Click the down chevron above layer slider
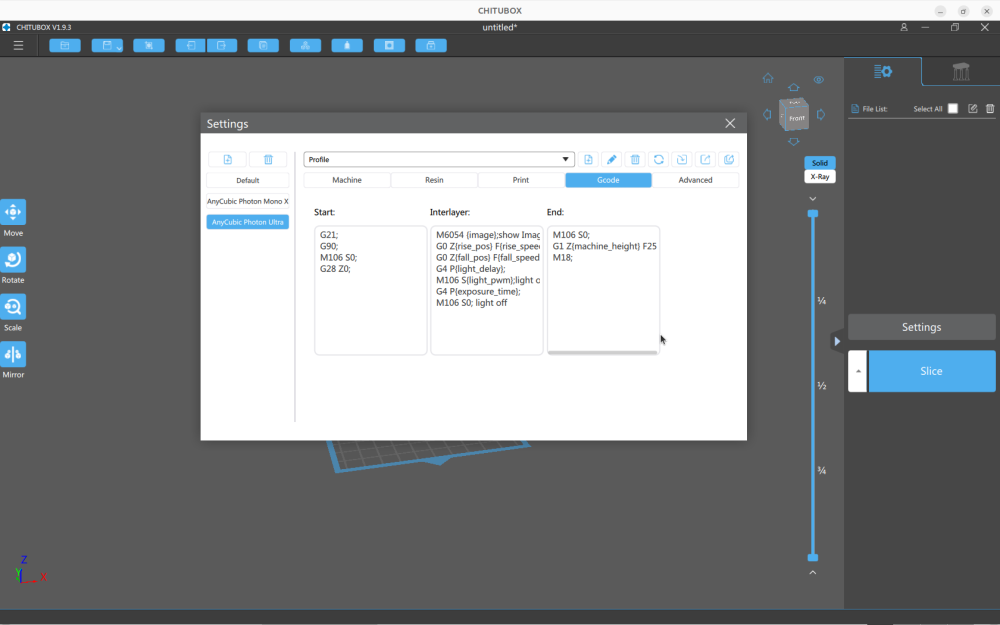Viewport: 1000px width, 625px height. click(812, 199)
